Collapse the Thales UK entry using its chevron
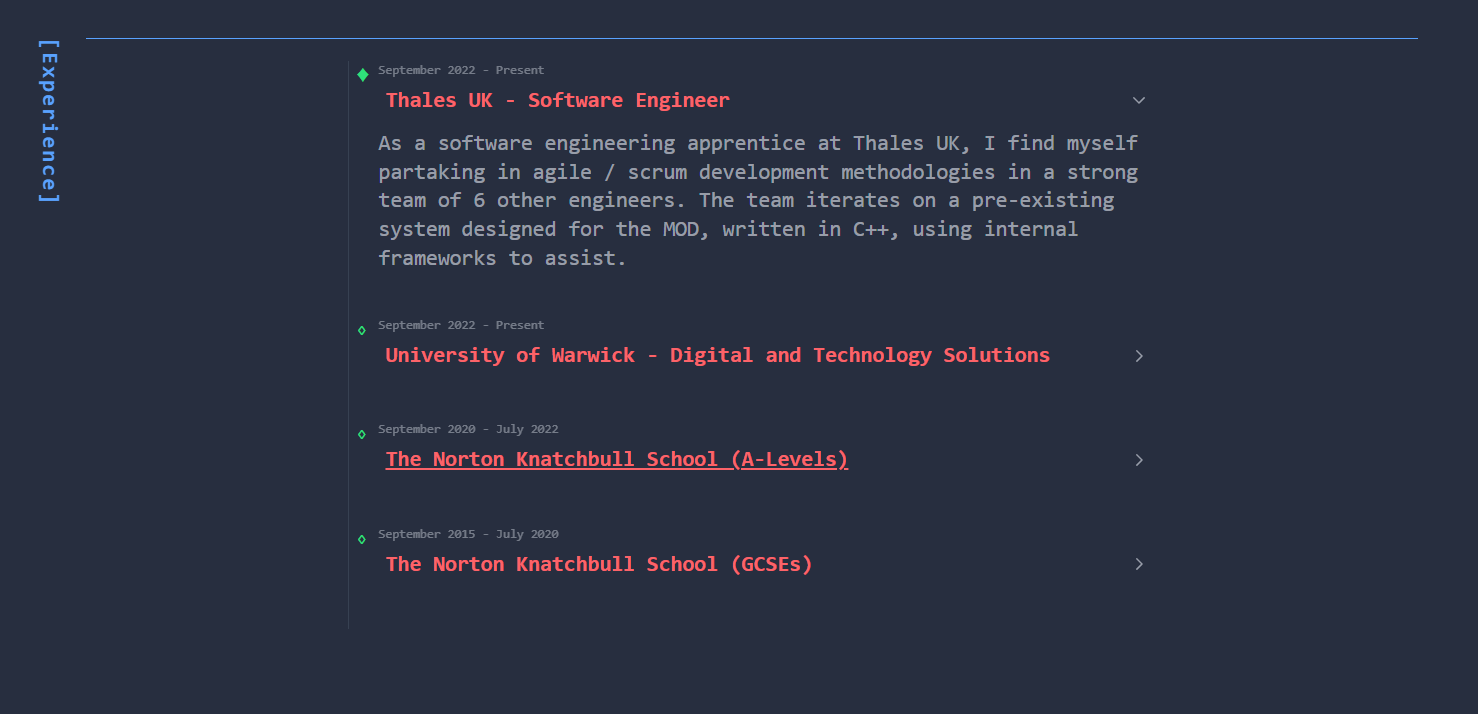 [1138, 100]
